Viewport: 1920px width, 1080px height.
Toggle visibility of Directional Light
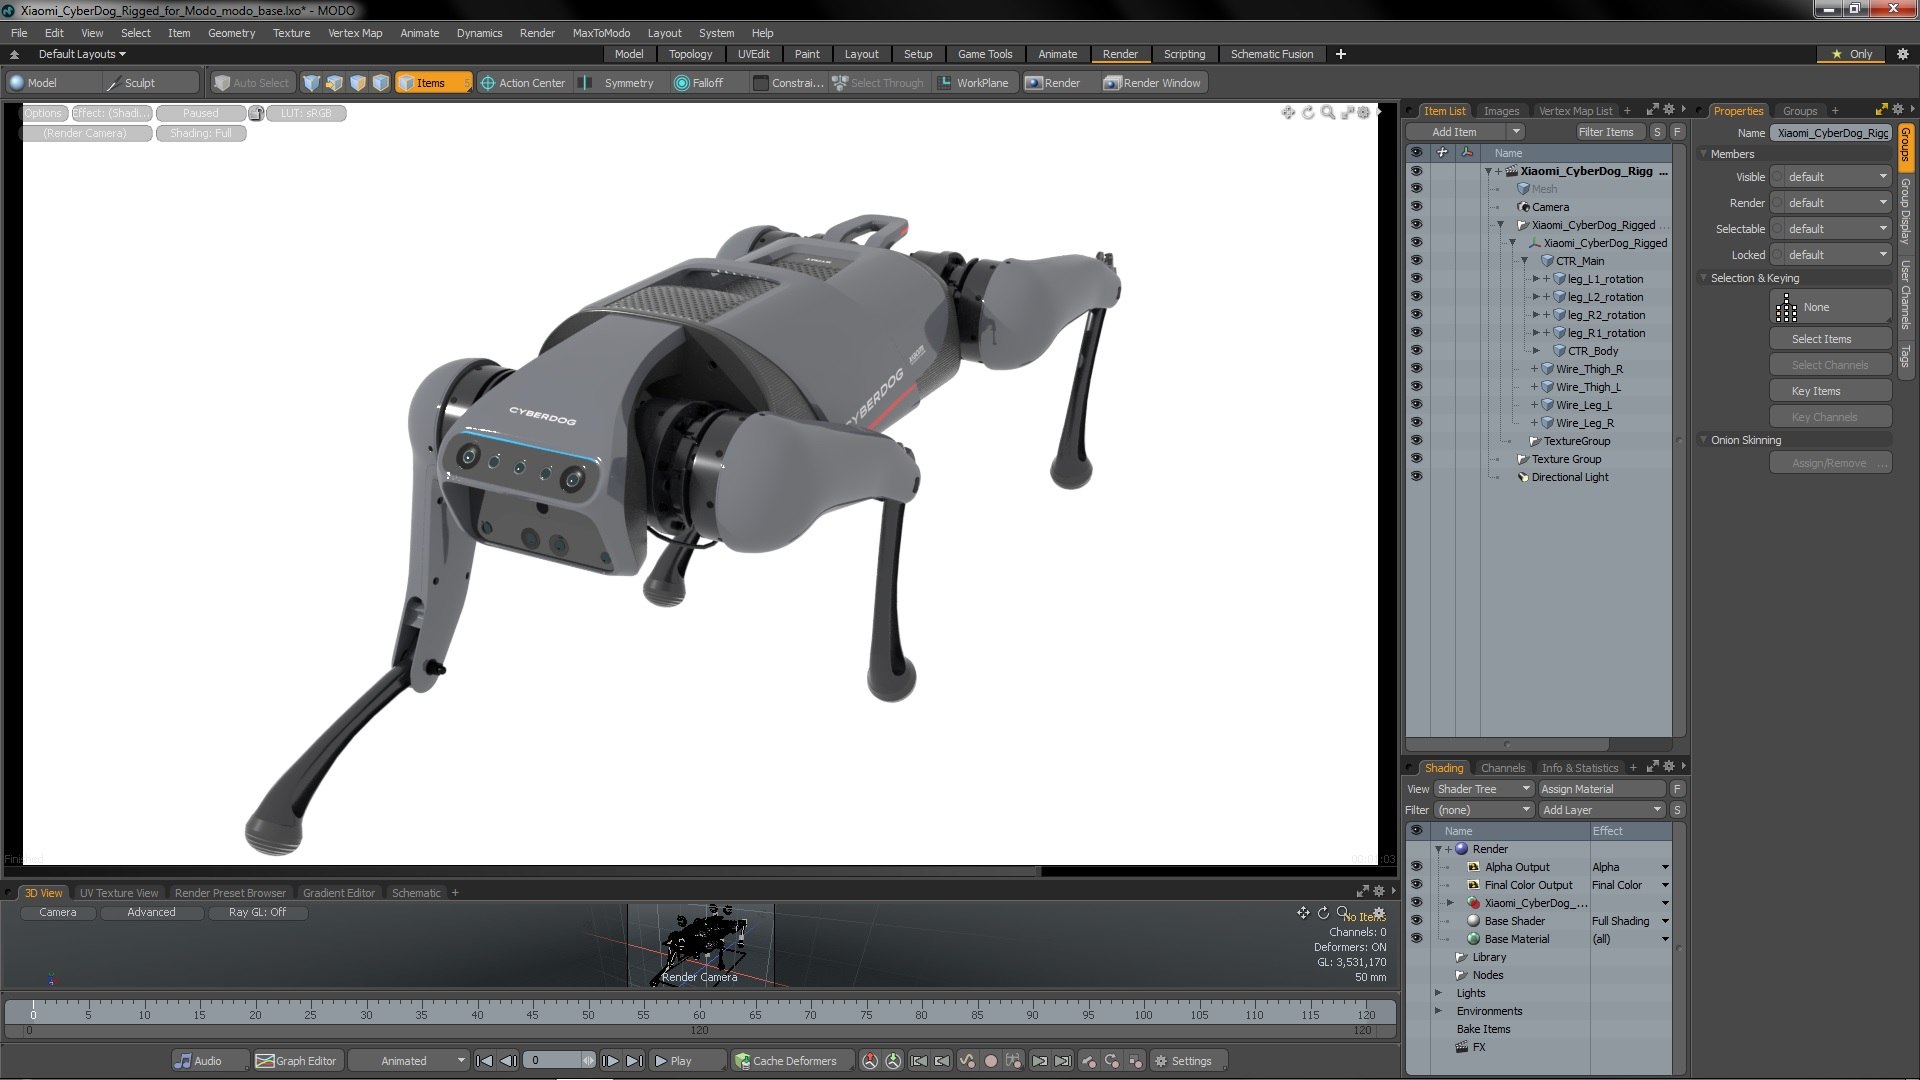pyautogui.click(x=1416, y=477)
